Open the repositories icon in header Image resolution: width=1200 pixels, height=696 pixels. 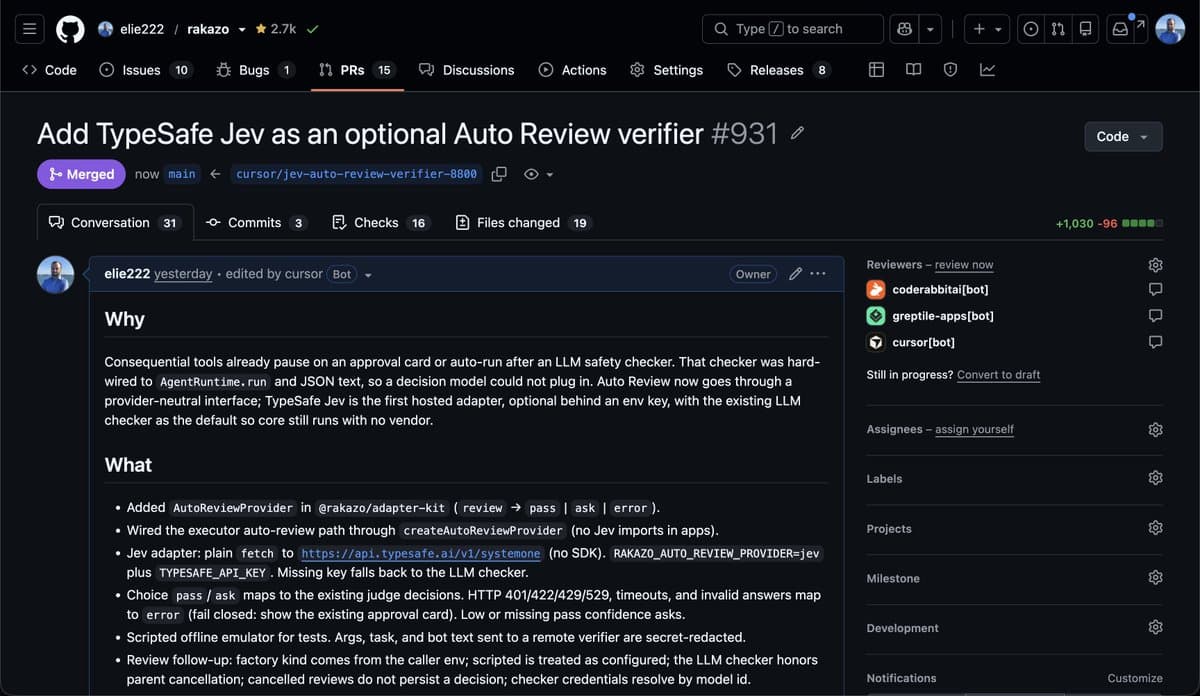pos(1085,29)
